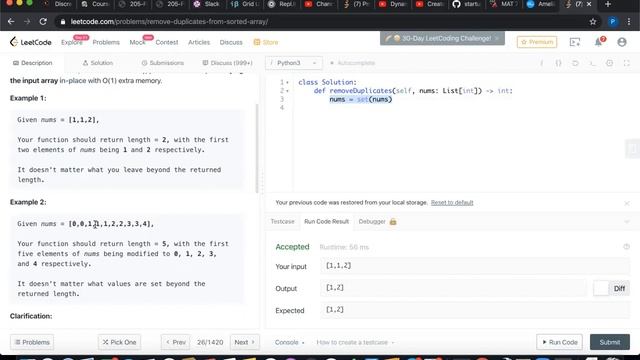The height and width of the screenshot is (360, 640).
Task: Click the reset code icon
Action: pos(576,63)
